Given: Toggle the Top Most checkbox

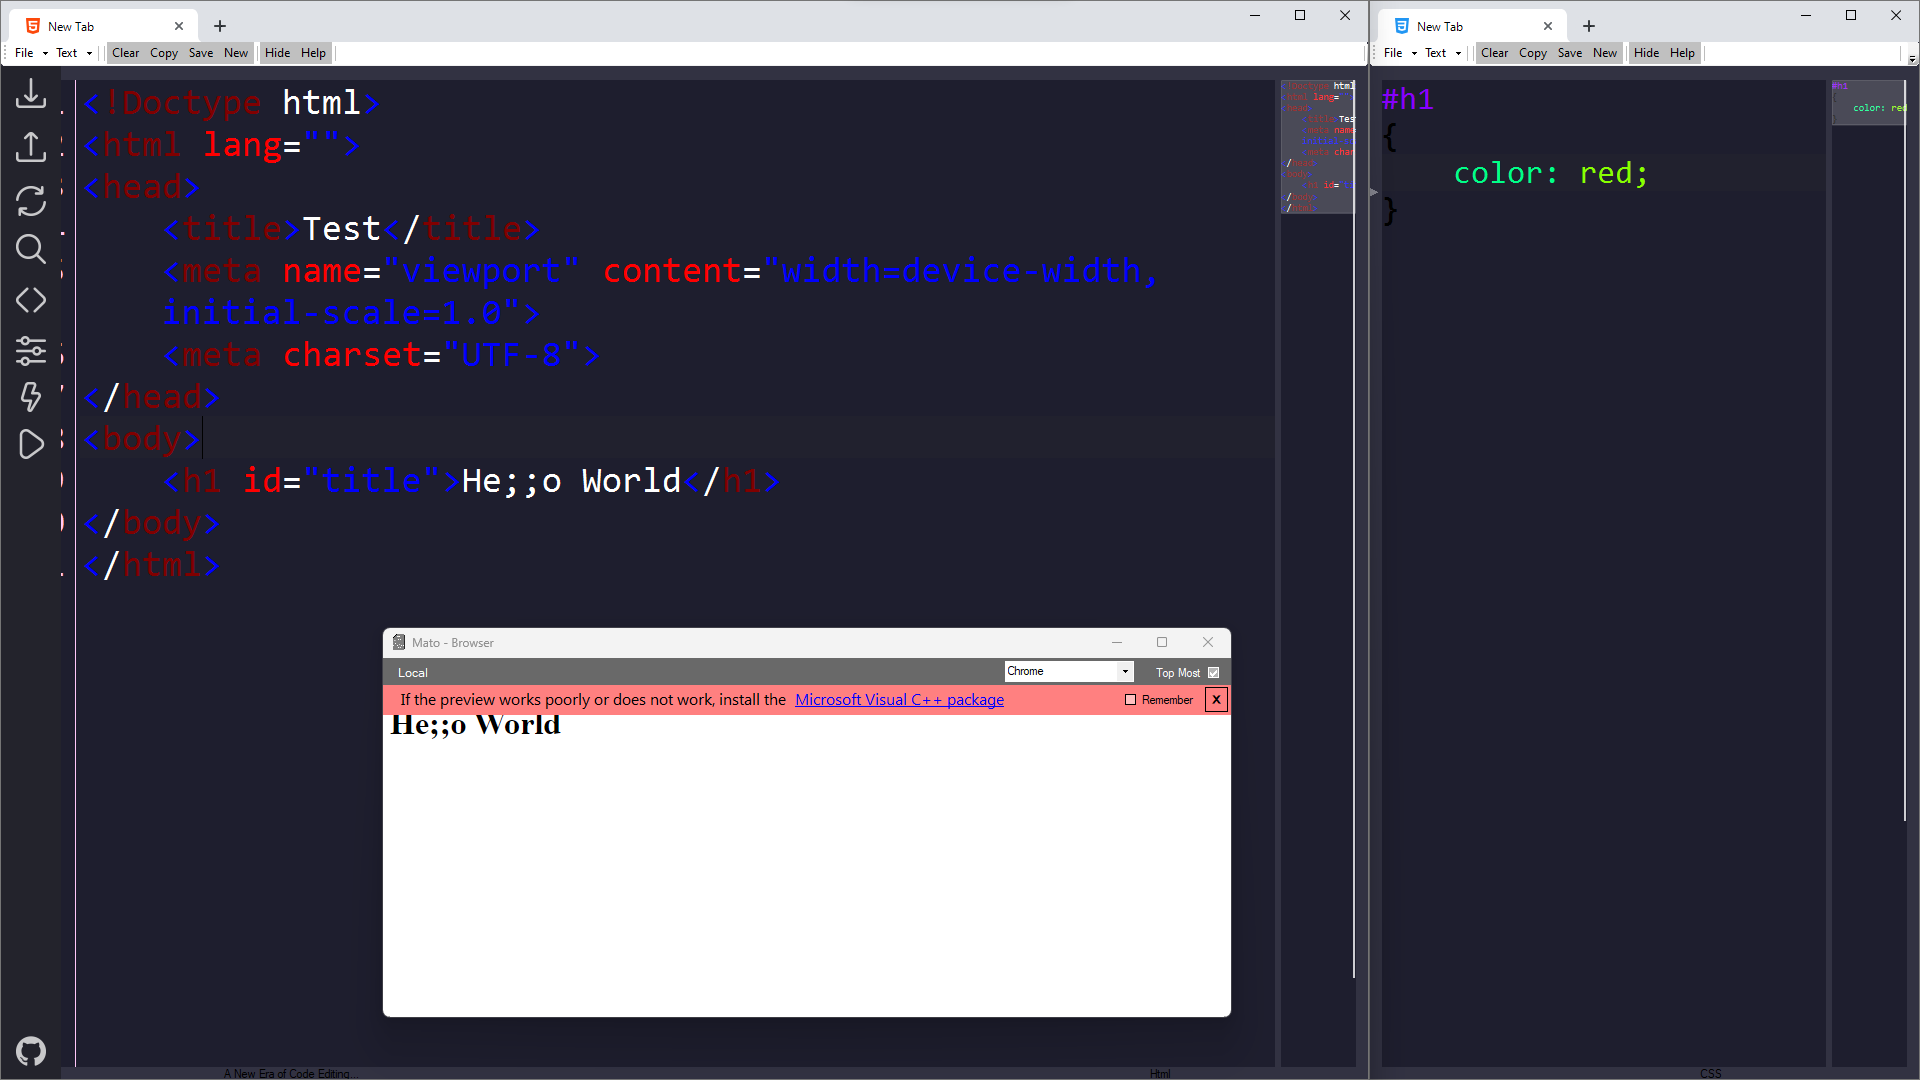Looking at the screenshot, I should coord(1214,673).
